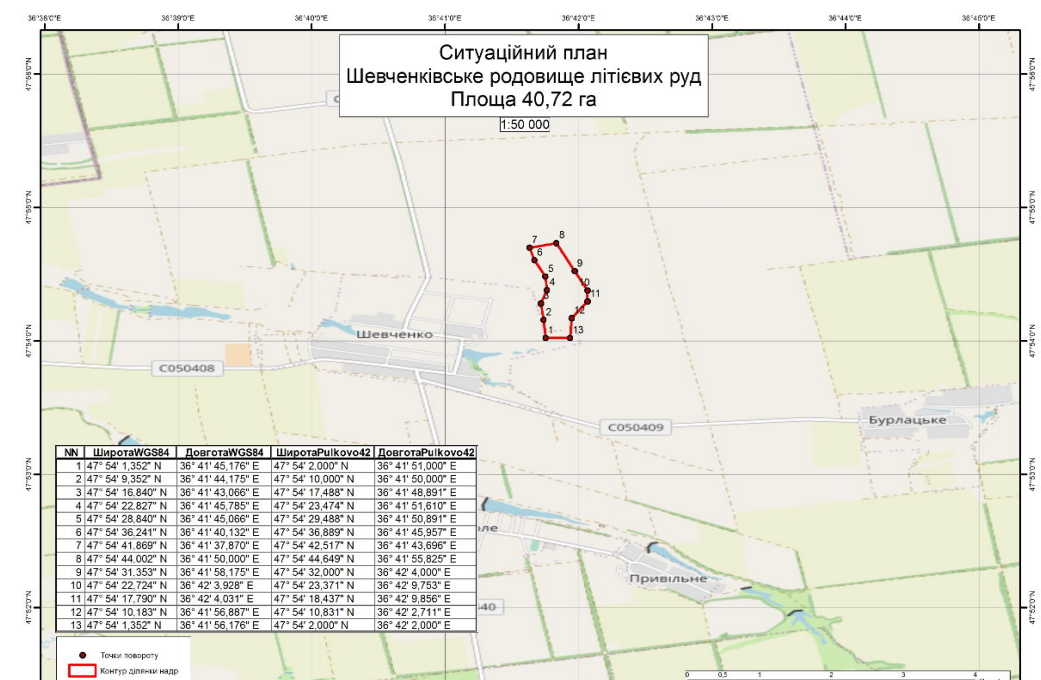Select the Бурлацьке village label
The image size is (1041, 680).
907,420
